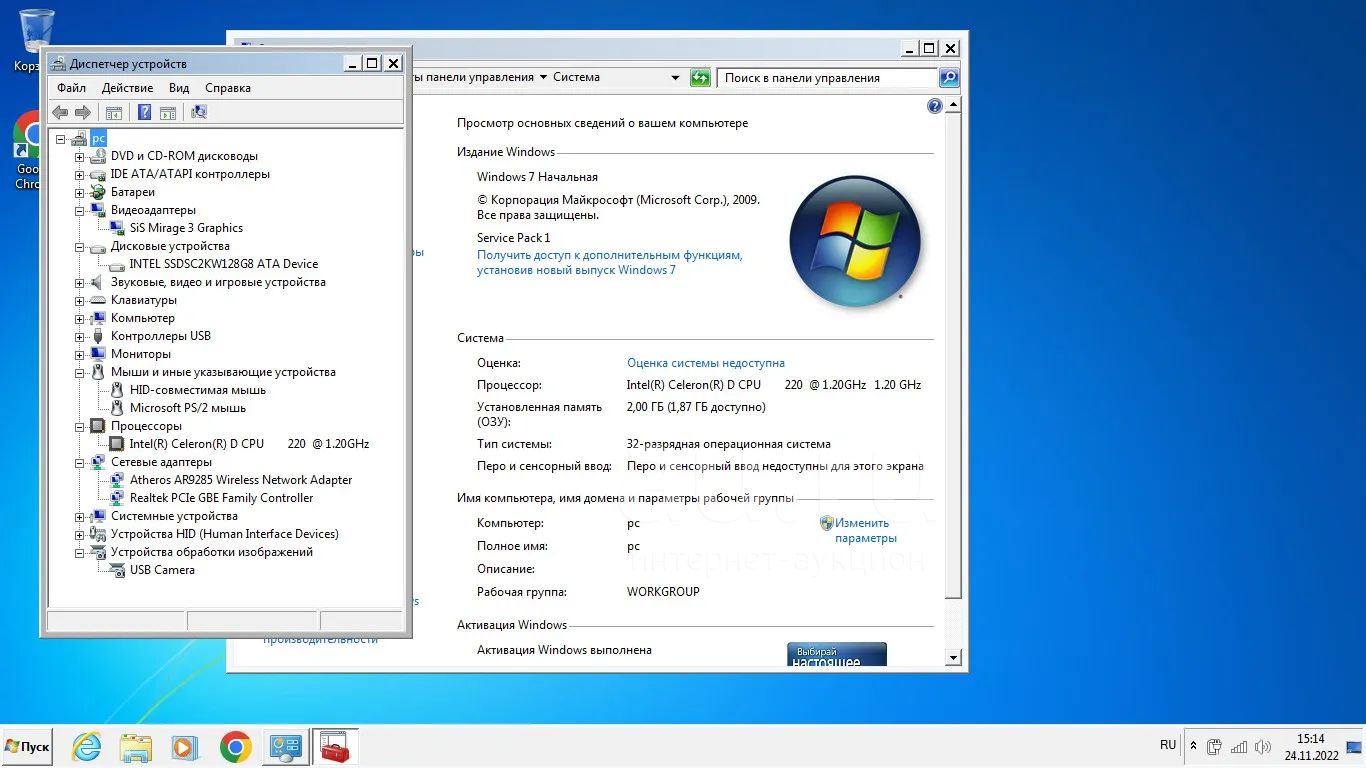The width and height of the screenshot is (1366, 768).
Task: Collapse the Сетевые адаптеры node
Action: point(80,462)
